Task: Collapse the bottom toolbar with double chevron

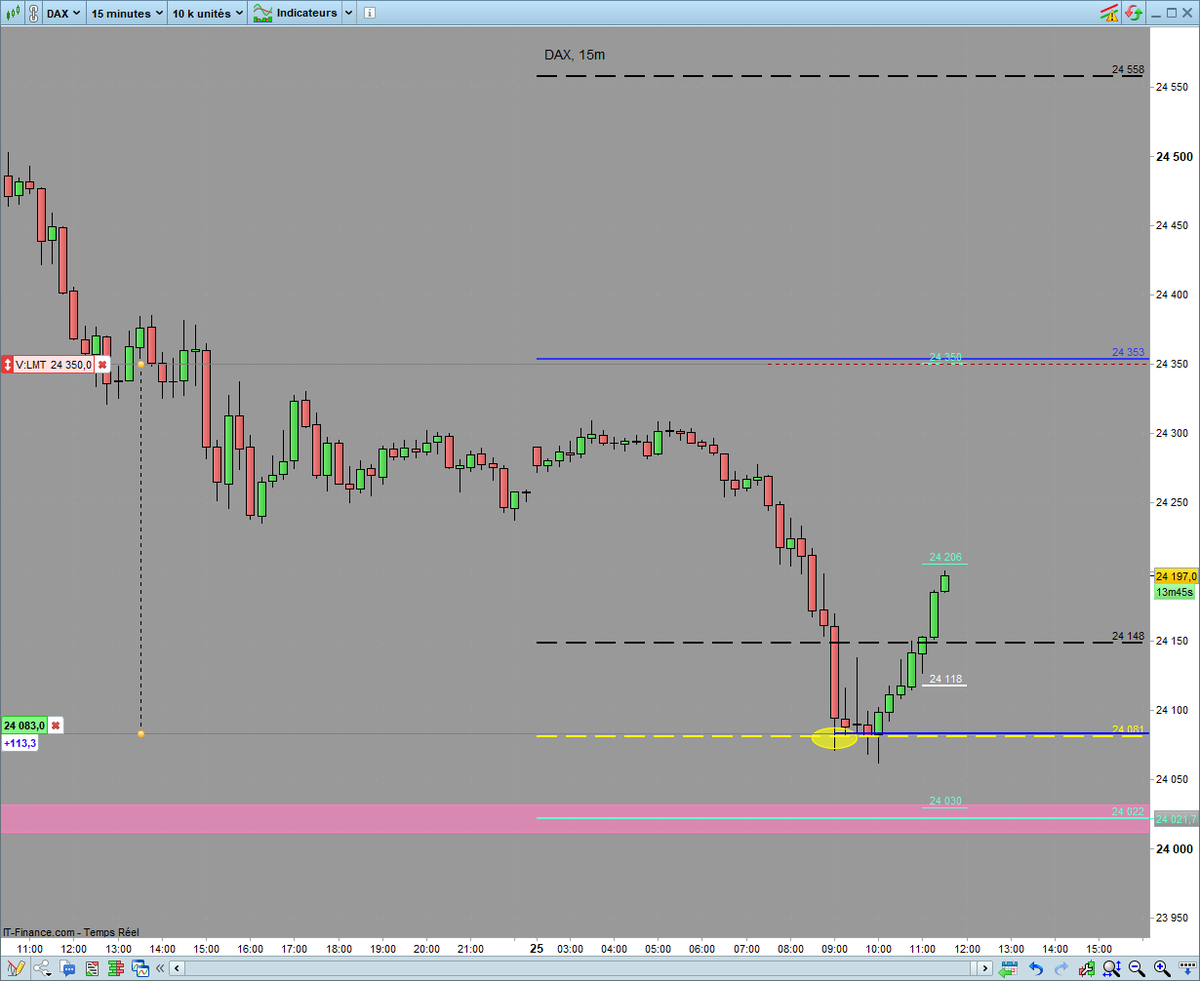Action: [x=161, y=968]
